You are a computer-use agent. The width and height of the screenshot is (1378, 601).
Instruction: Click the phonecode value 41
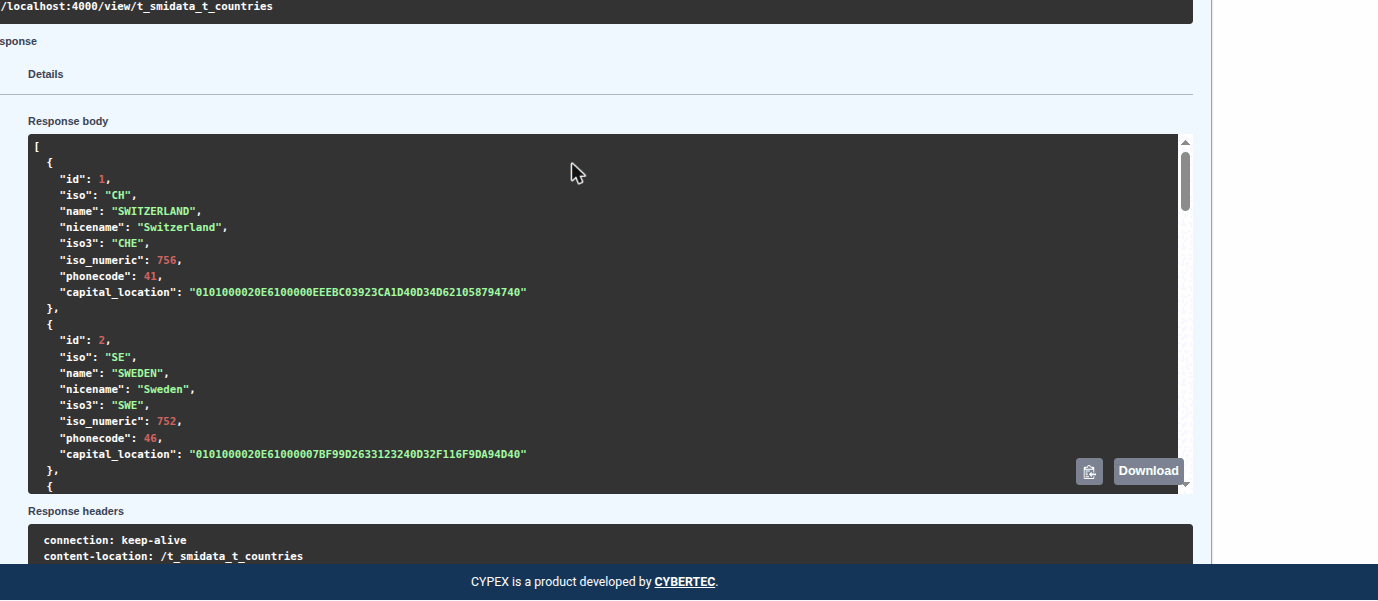click(x=150, y=276)
